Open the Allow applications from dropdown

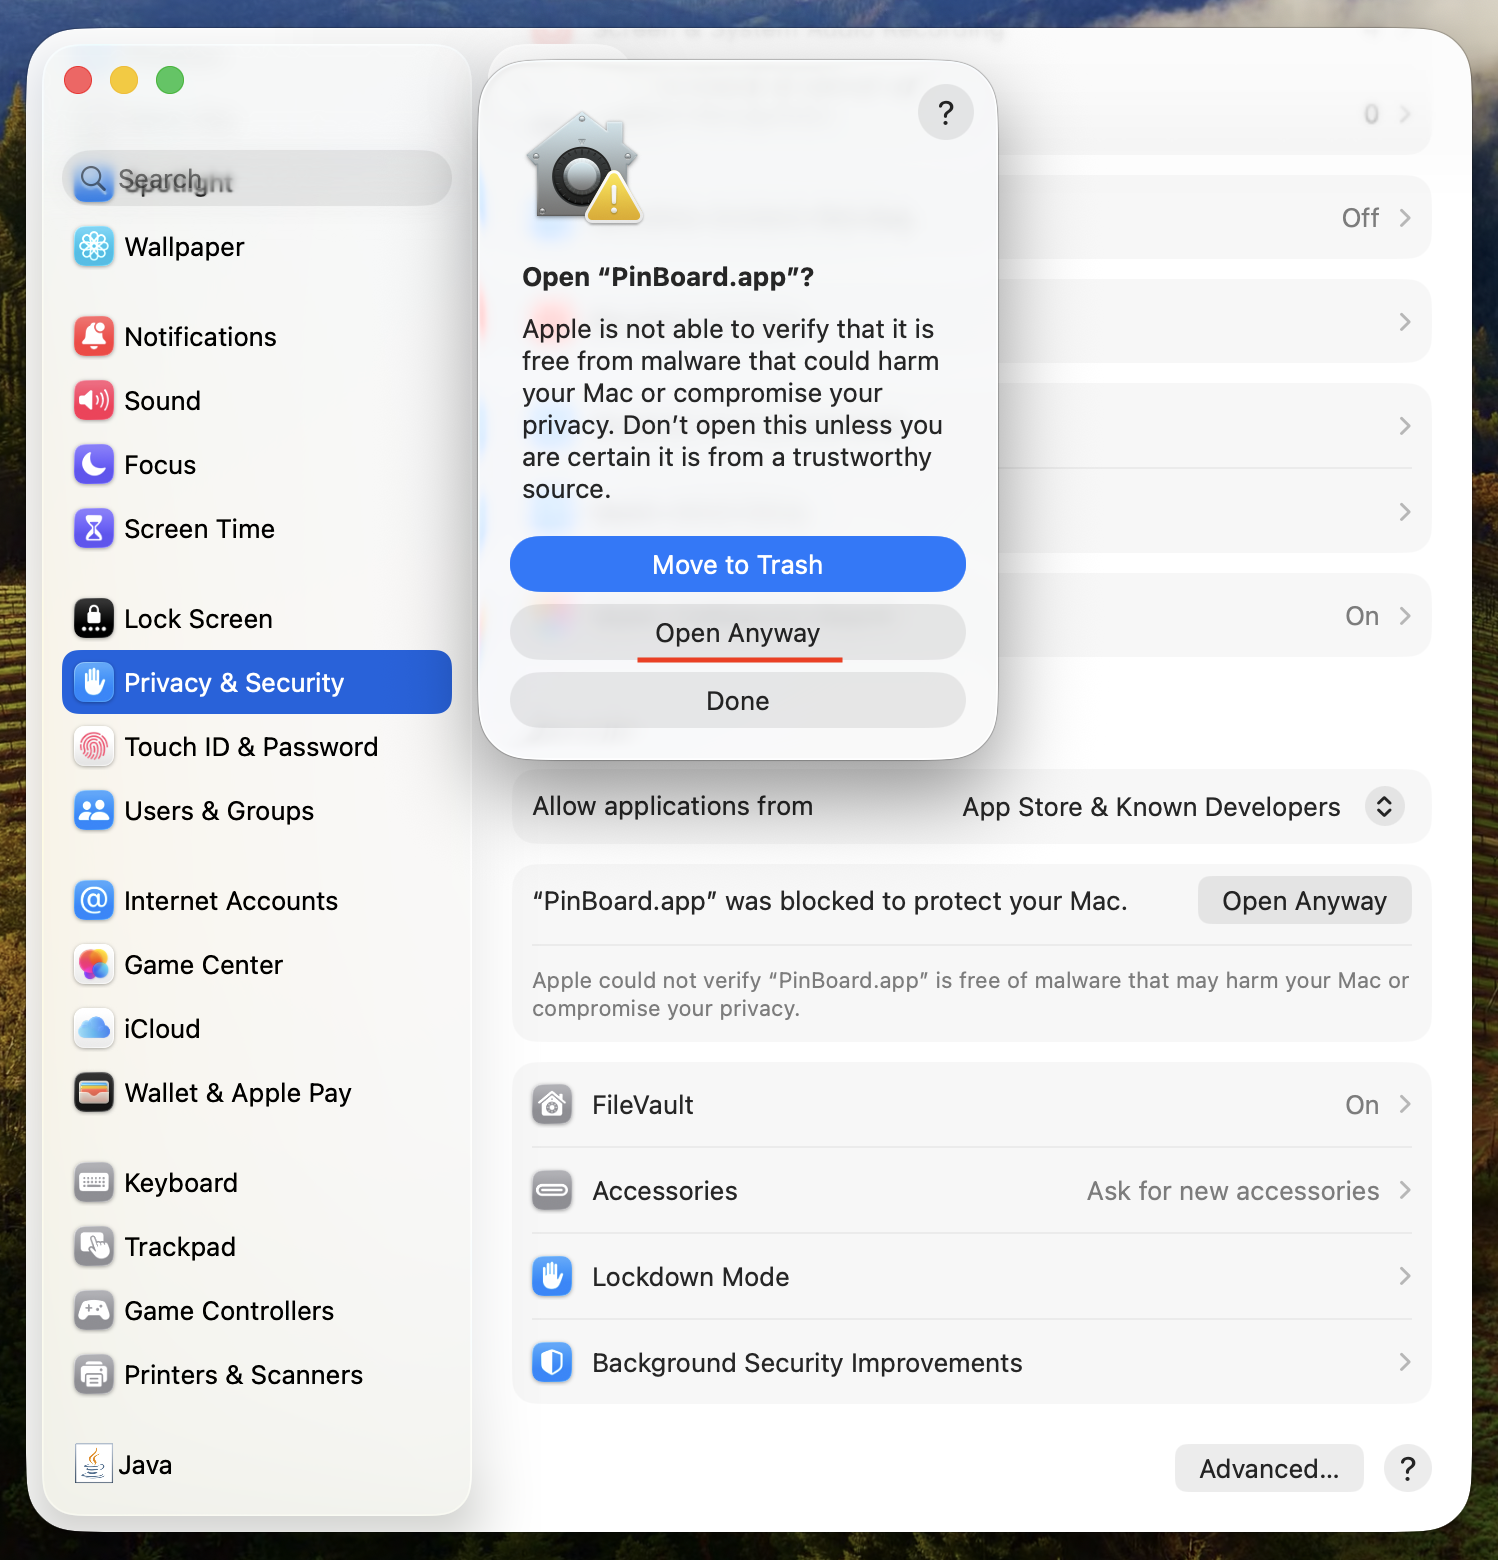click(x=1384, y=806)
